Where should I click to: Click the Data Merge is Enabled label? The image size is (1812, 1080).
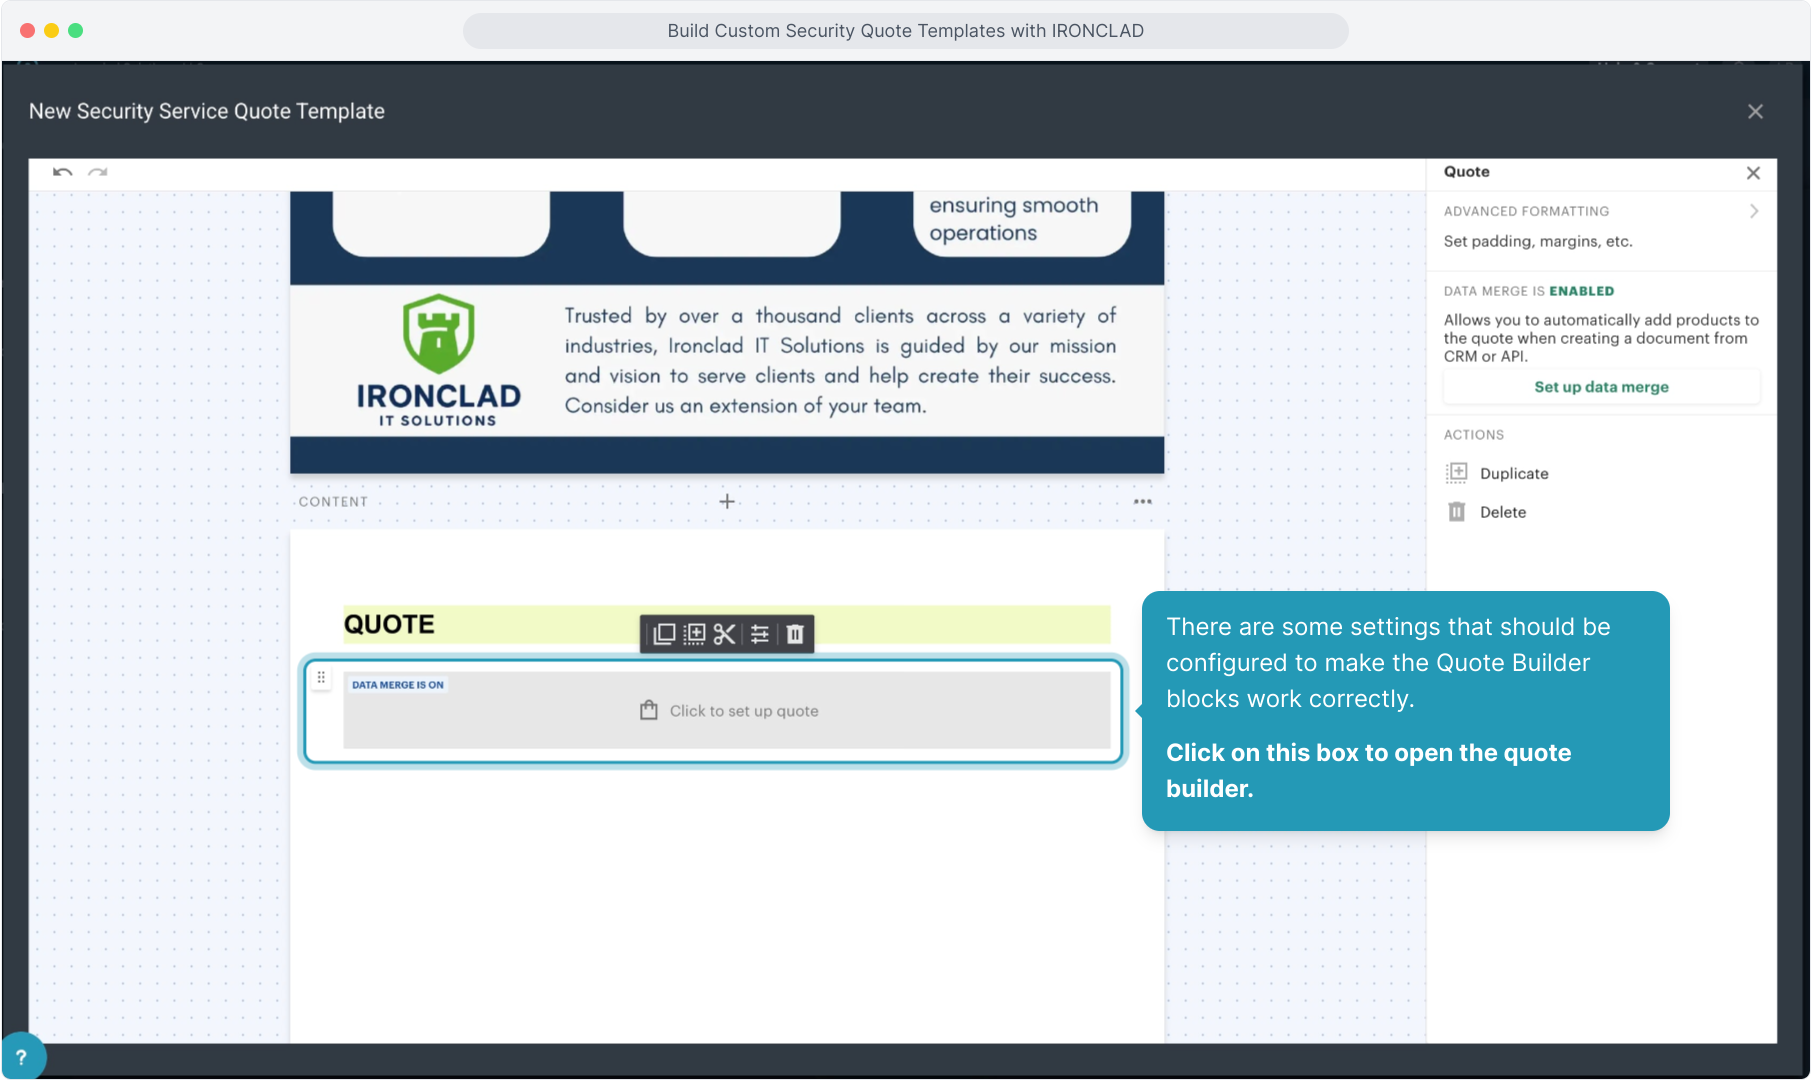[x=1529, y=291]
